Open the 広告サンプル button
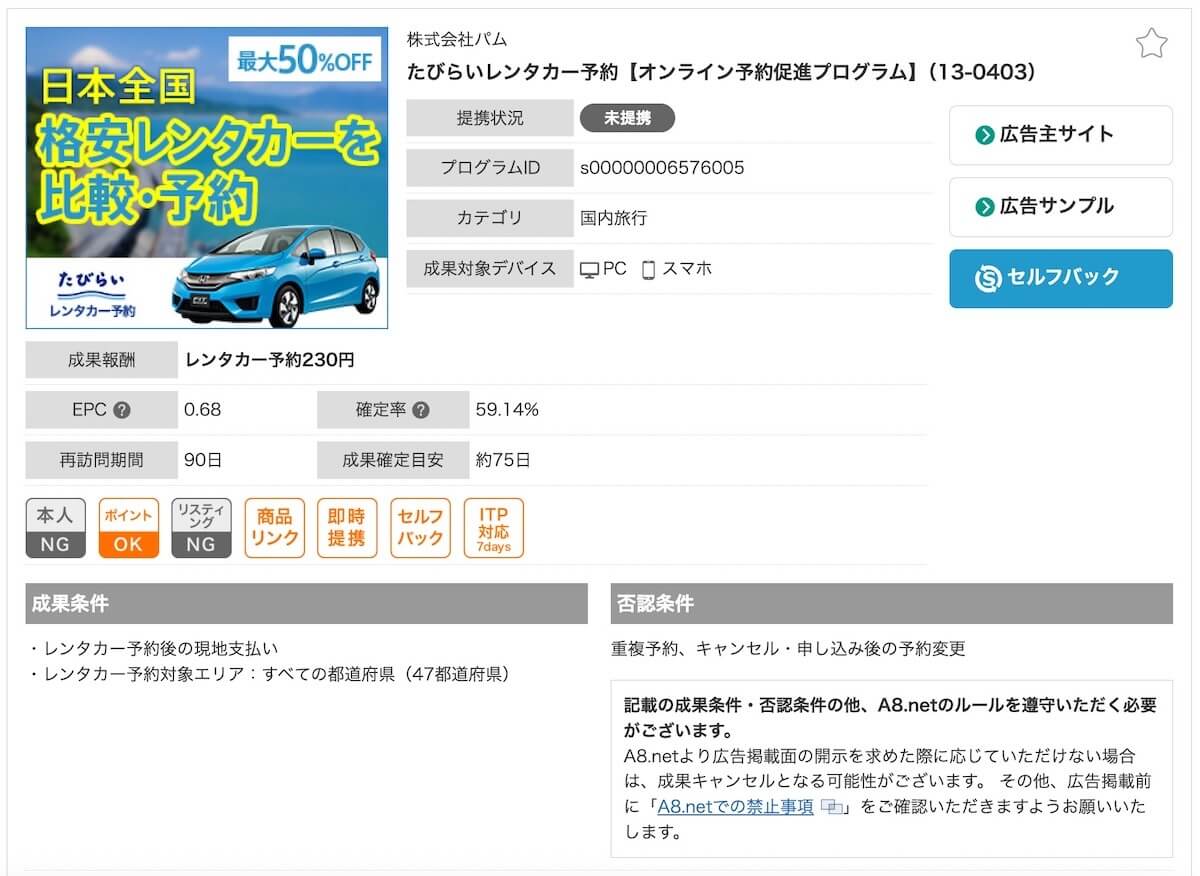Image resolution: width=1200 pixels, height=876 pixels. pyautogui.click(x=1060, y=207)
